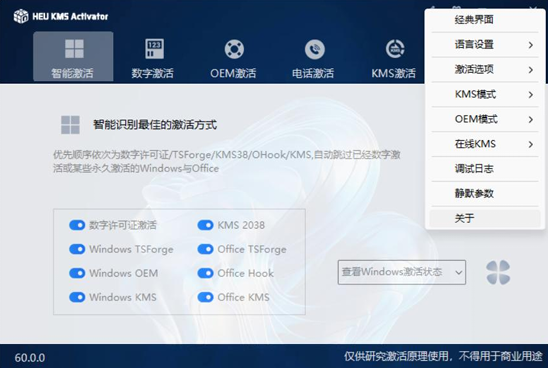The width and height of the screenshot is (548, 368).
Task: Expand the 在线KMS submenu arrow
Action: click(x=531, y=144)
